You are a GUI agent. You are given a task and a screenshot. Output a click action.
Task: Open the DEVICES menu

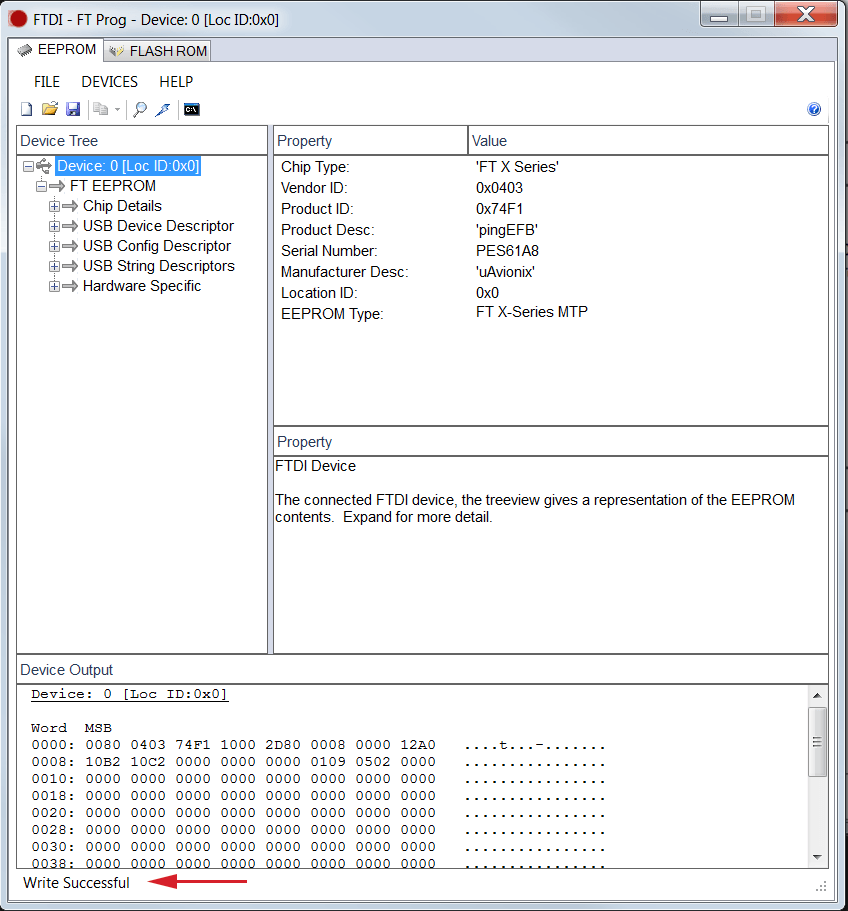110,82
